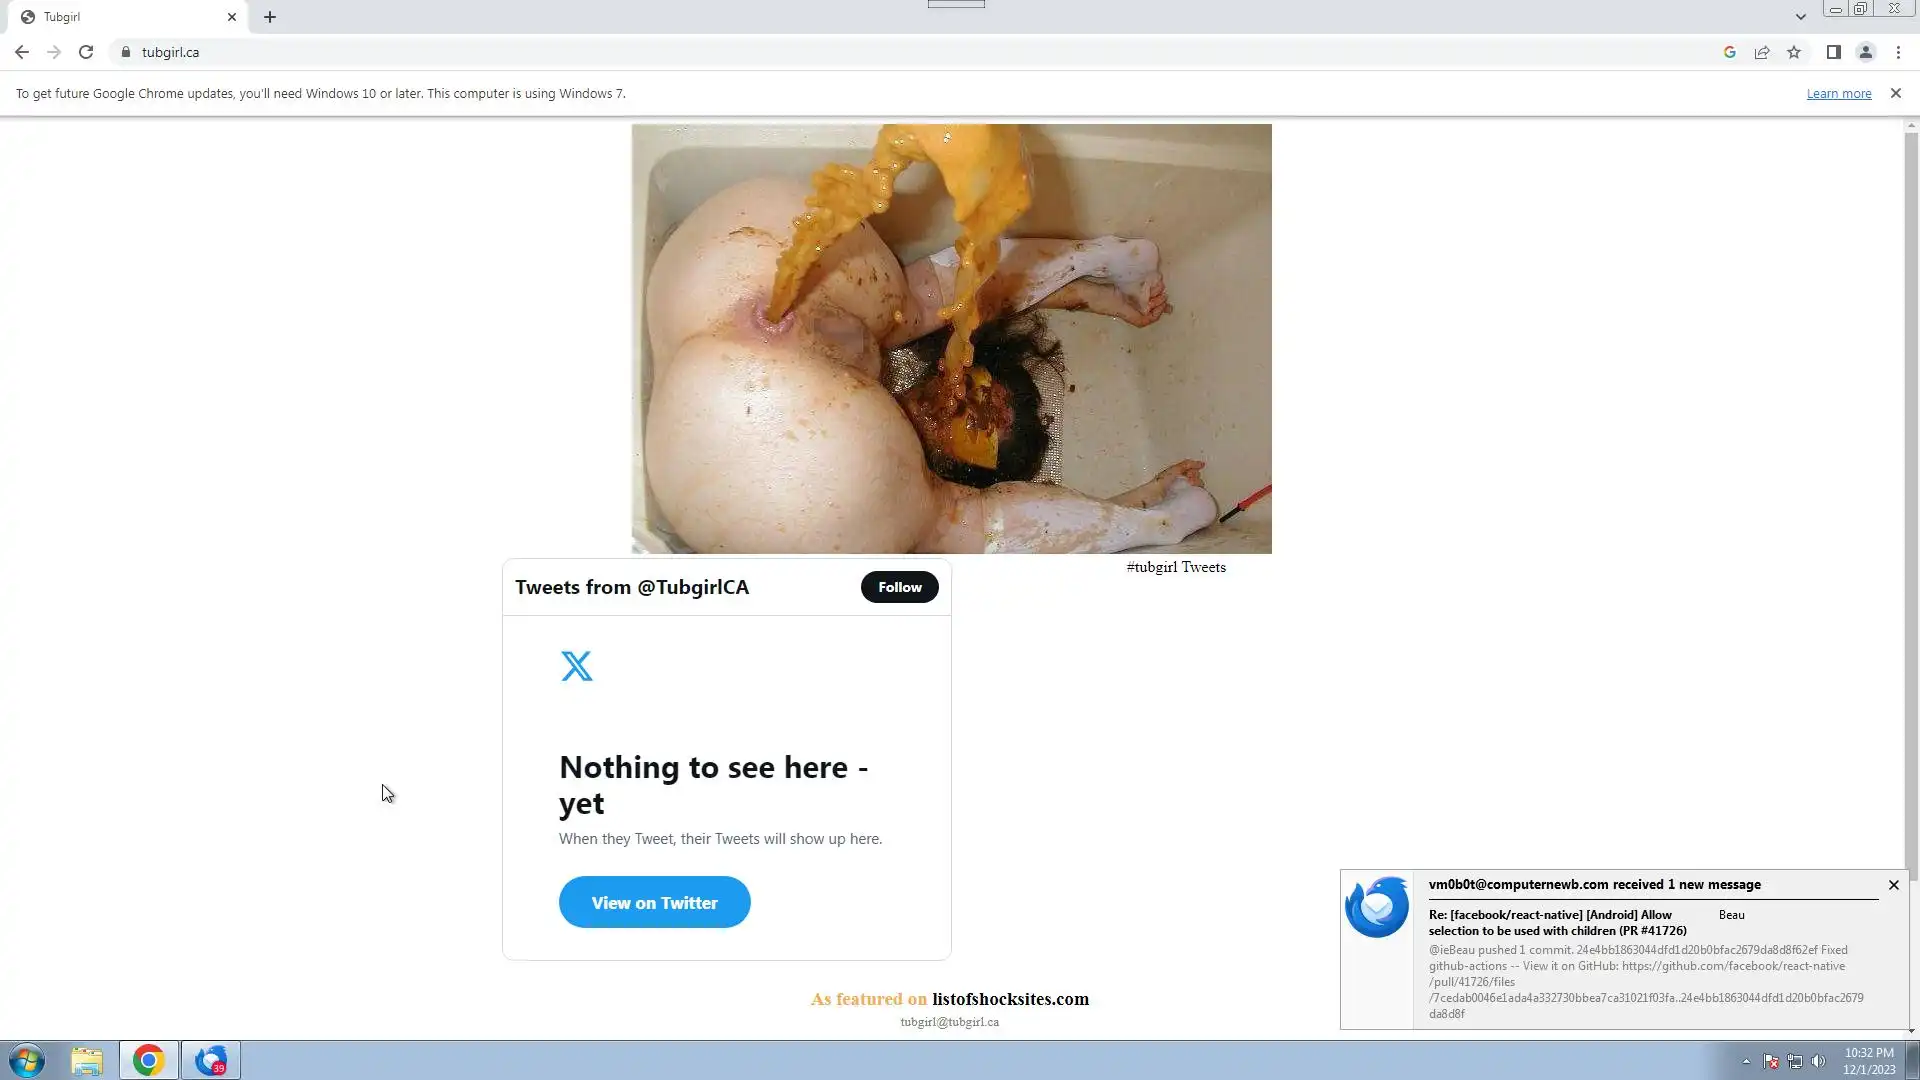The width and height of the screenshot is (1920, 1080).
Task: Close the Thunderbird new message notification
Action: (1893, 885)
